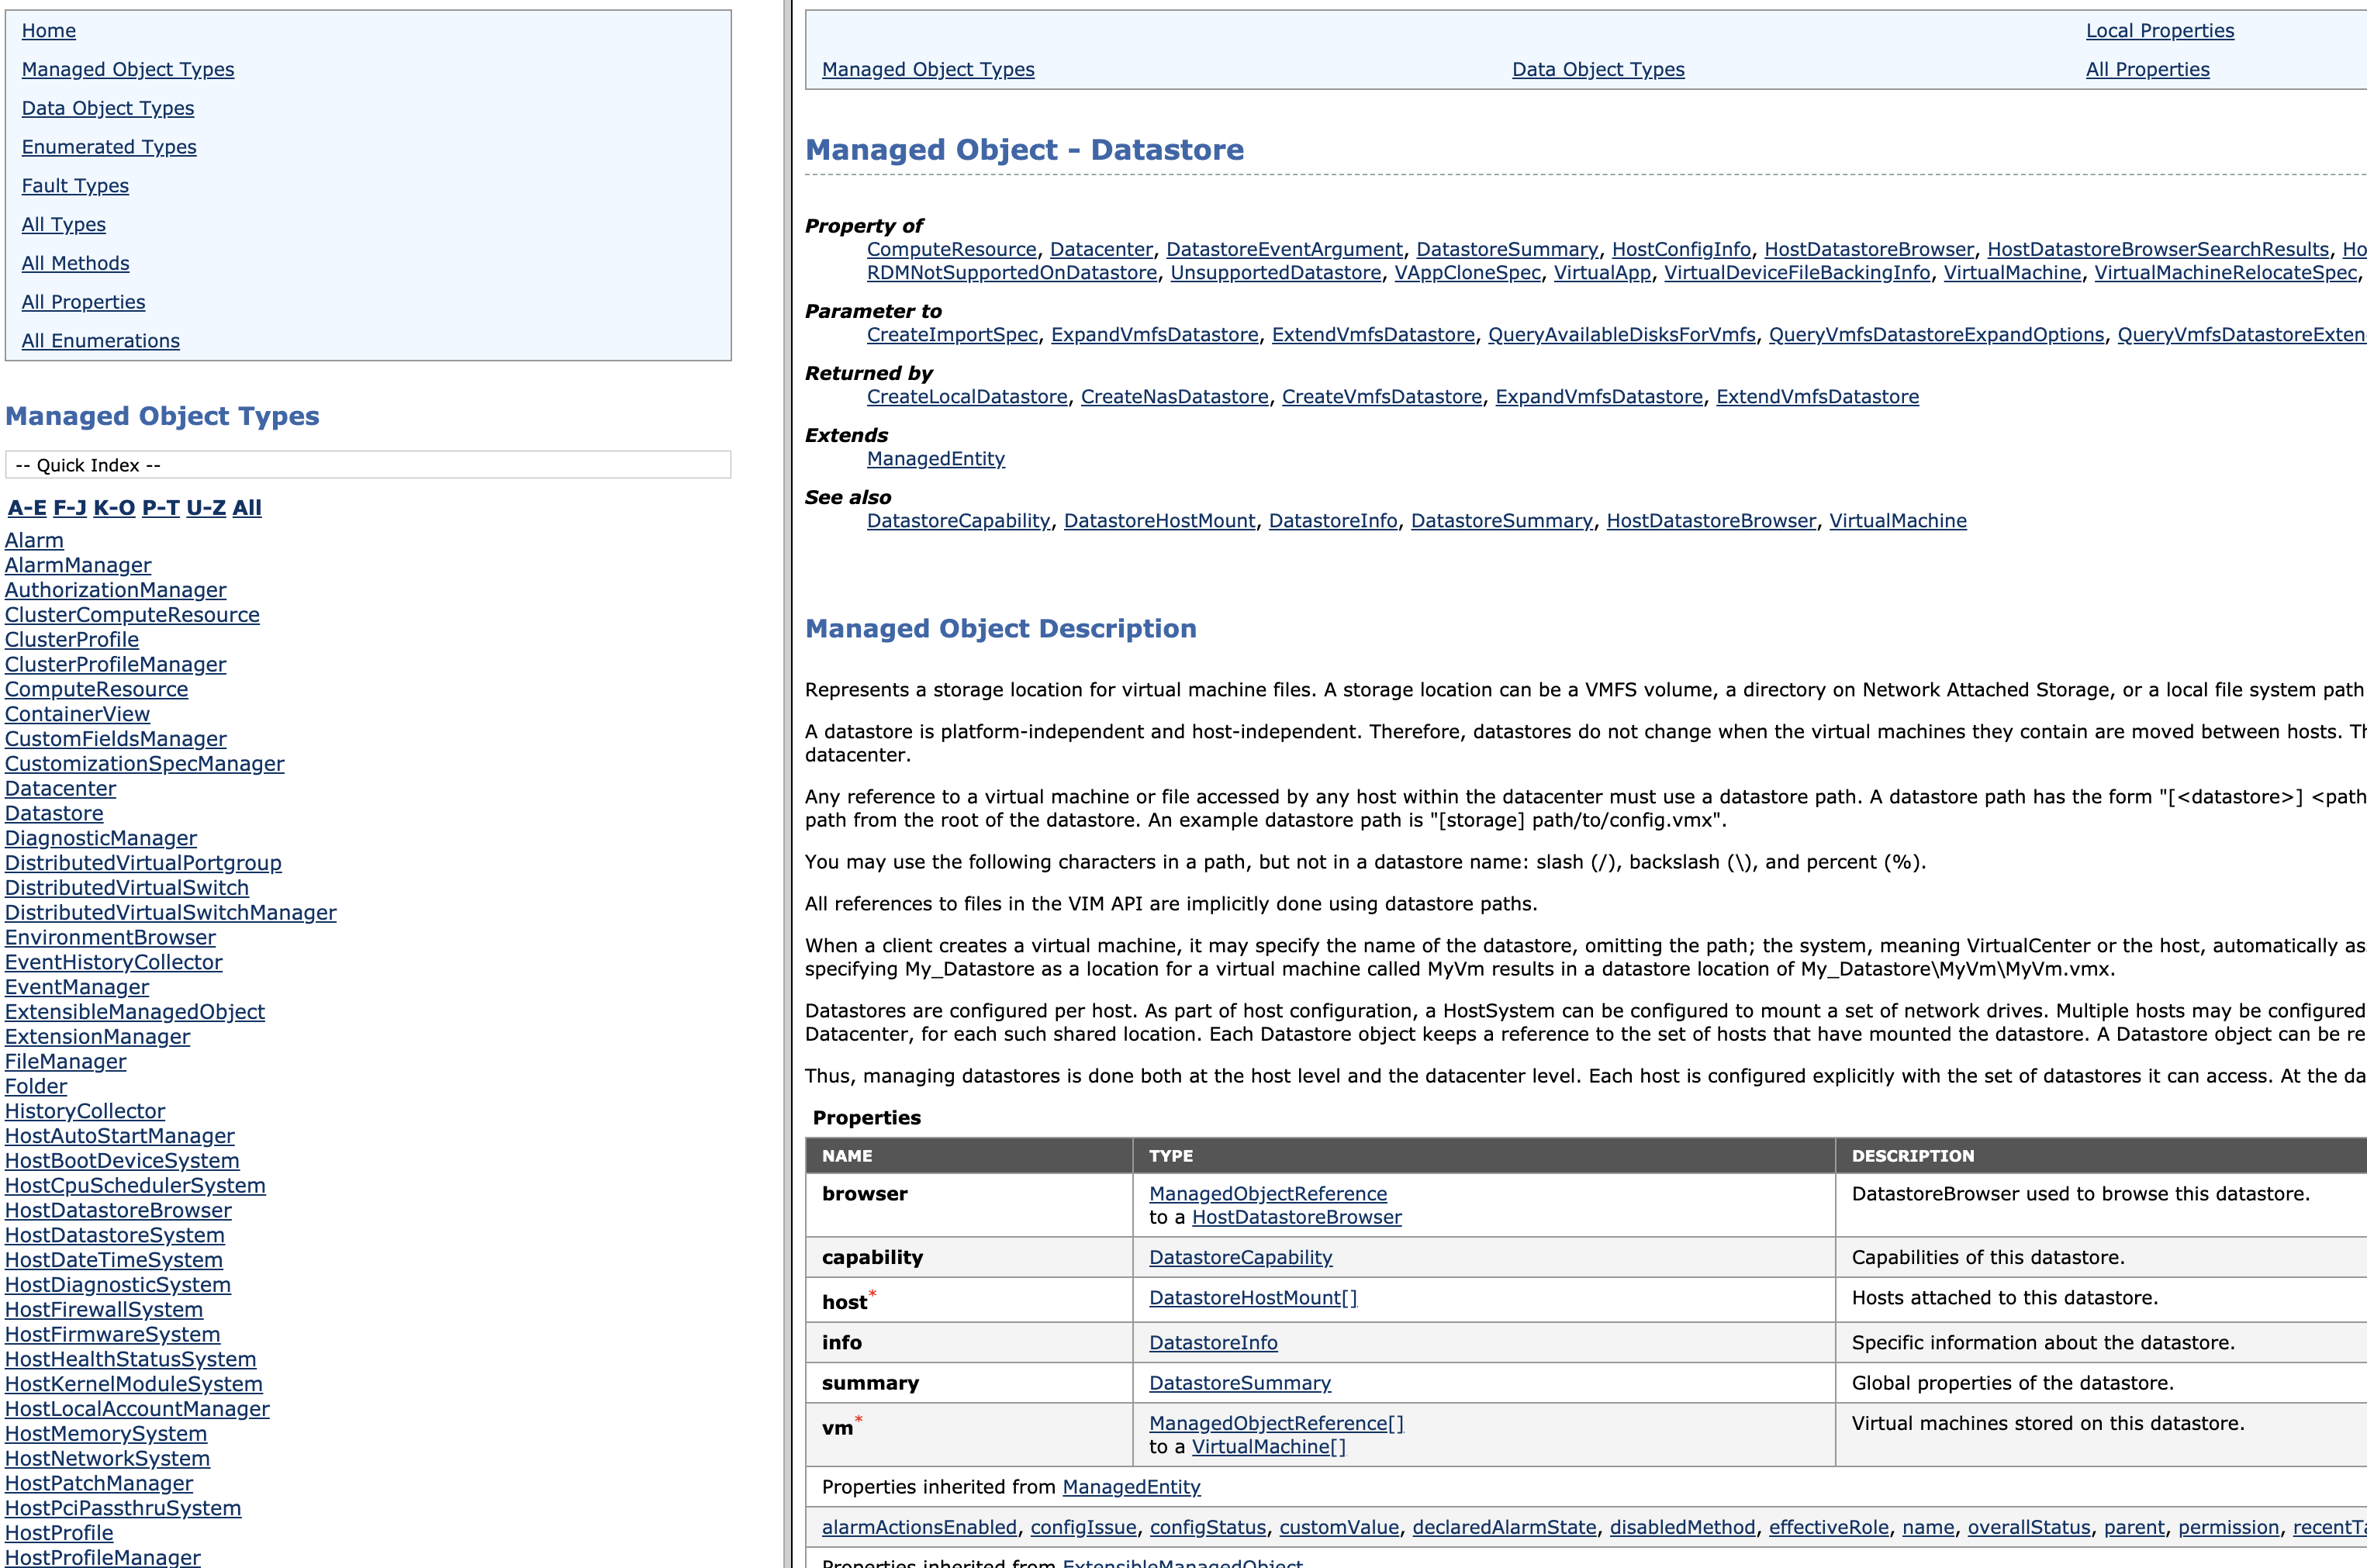This screenshot has width=2367, height=1568.
Task: Open the DatastoreSummary type in summary row
Action: 1239,1383
